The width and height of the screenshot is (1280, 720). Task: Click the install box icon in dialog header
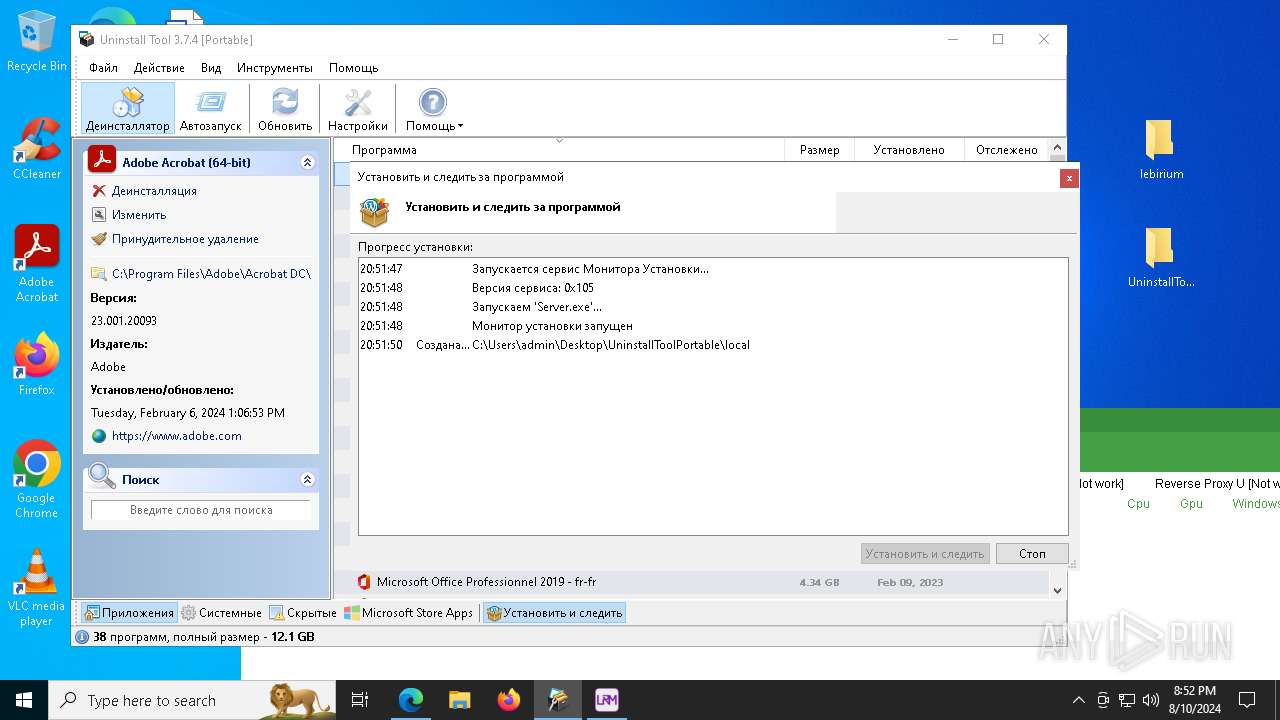point(374,212)
